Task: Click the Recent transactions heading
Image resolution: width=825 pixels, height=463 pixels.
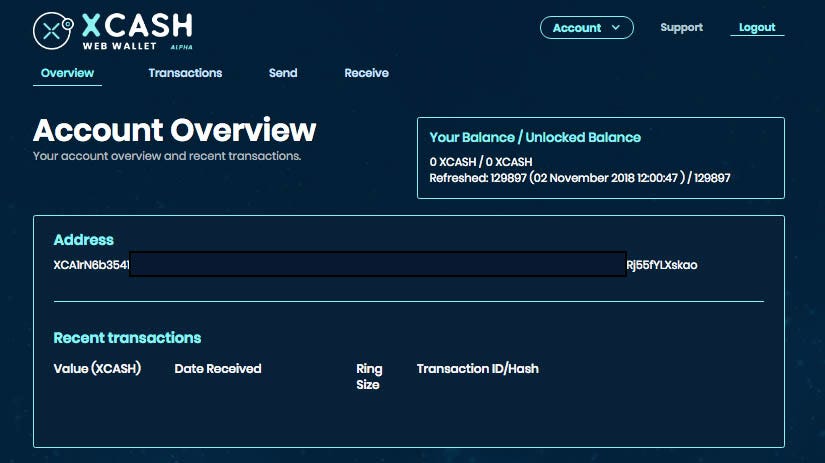Action: click(127, 338)
